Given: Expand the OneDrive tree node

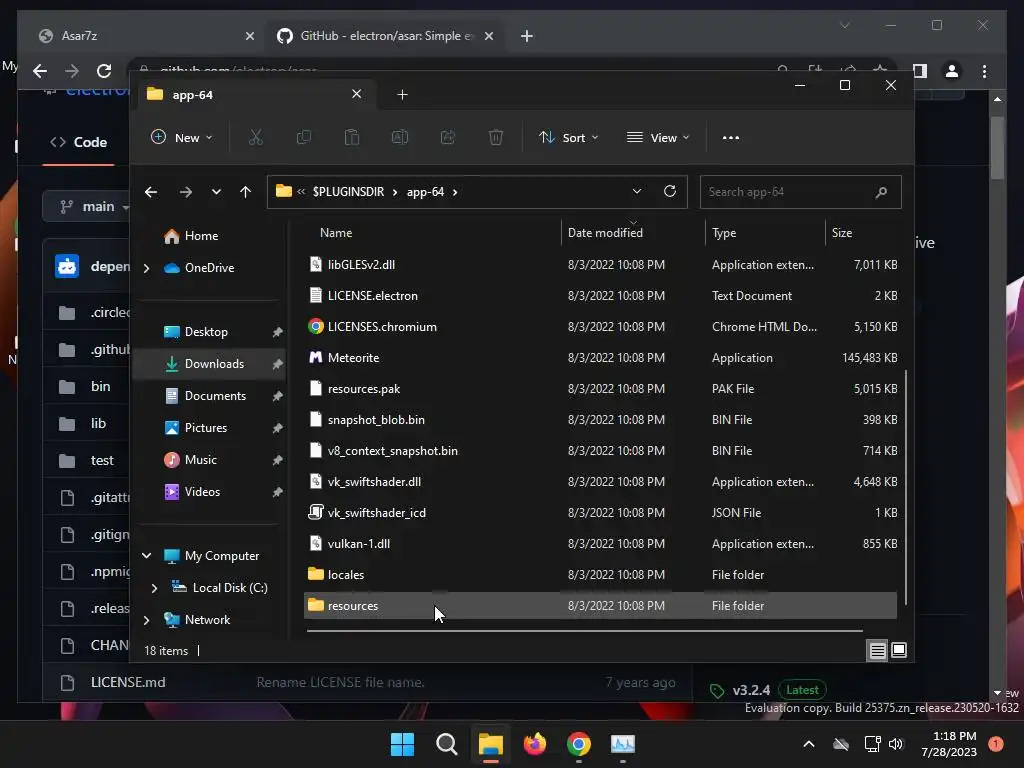Looking at the screenshot, I should click(x=147, y=268).
